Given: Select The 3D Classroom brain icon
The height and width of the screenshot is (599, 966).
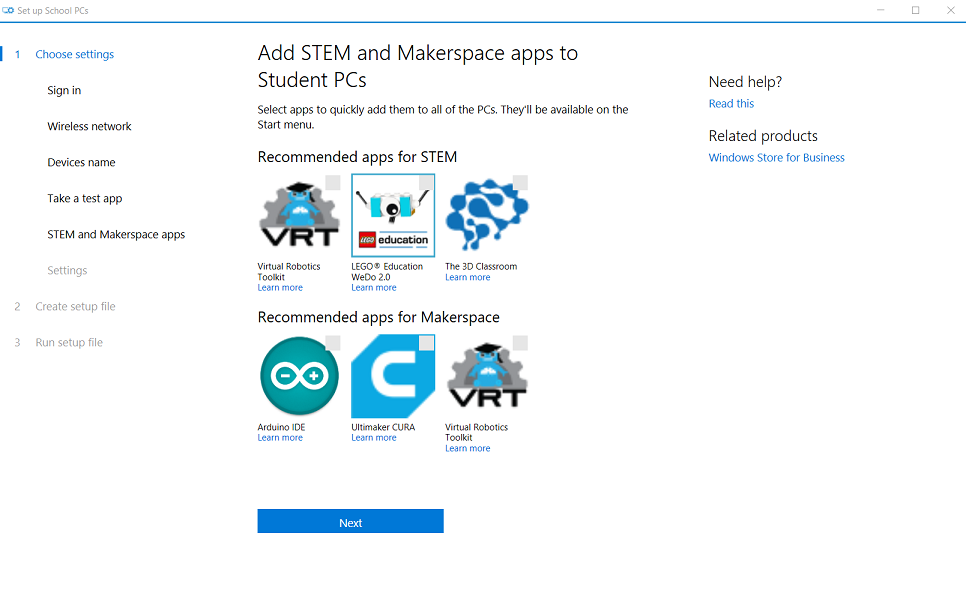Looking at the screenshot, I should tap(487, 215).
